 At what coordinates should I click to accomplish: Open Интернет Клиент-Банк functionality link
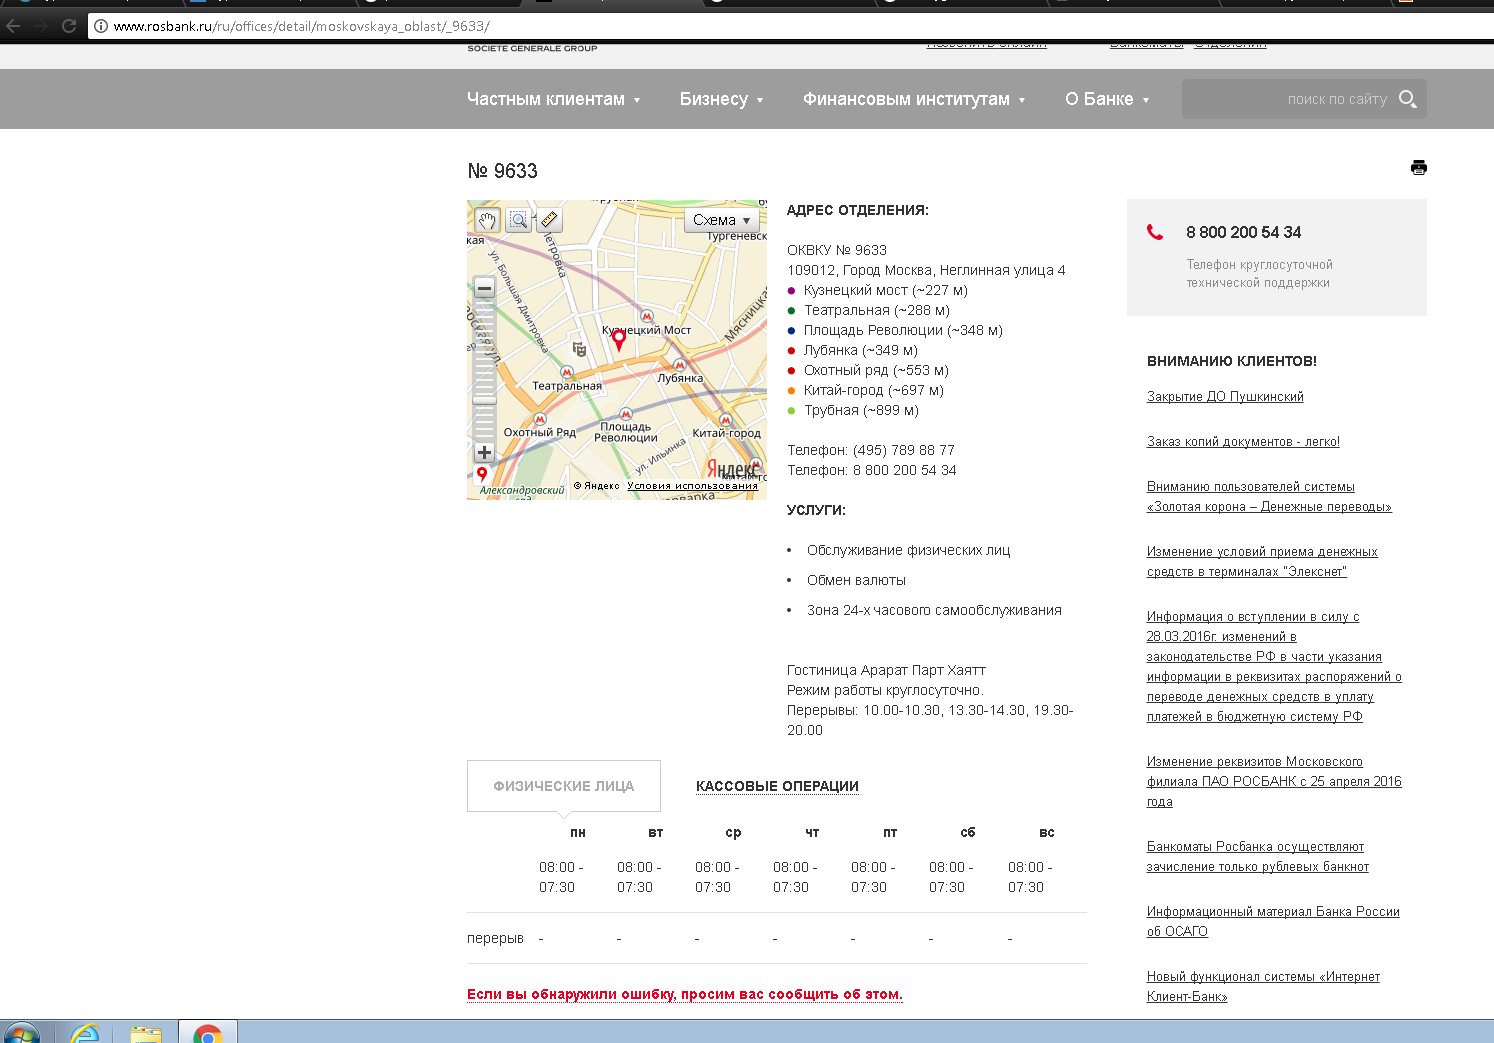pyautogui.click(x=1263, y=987)
